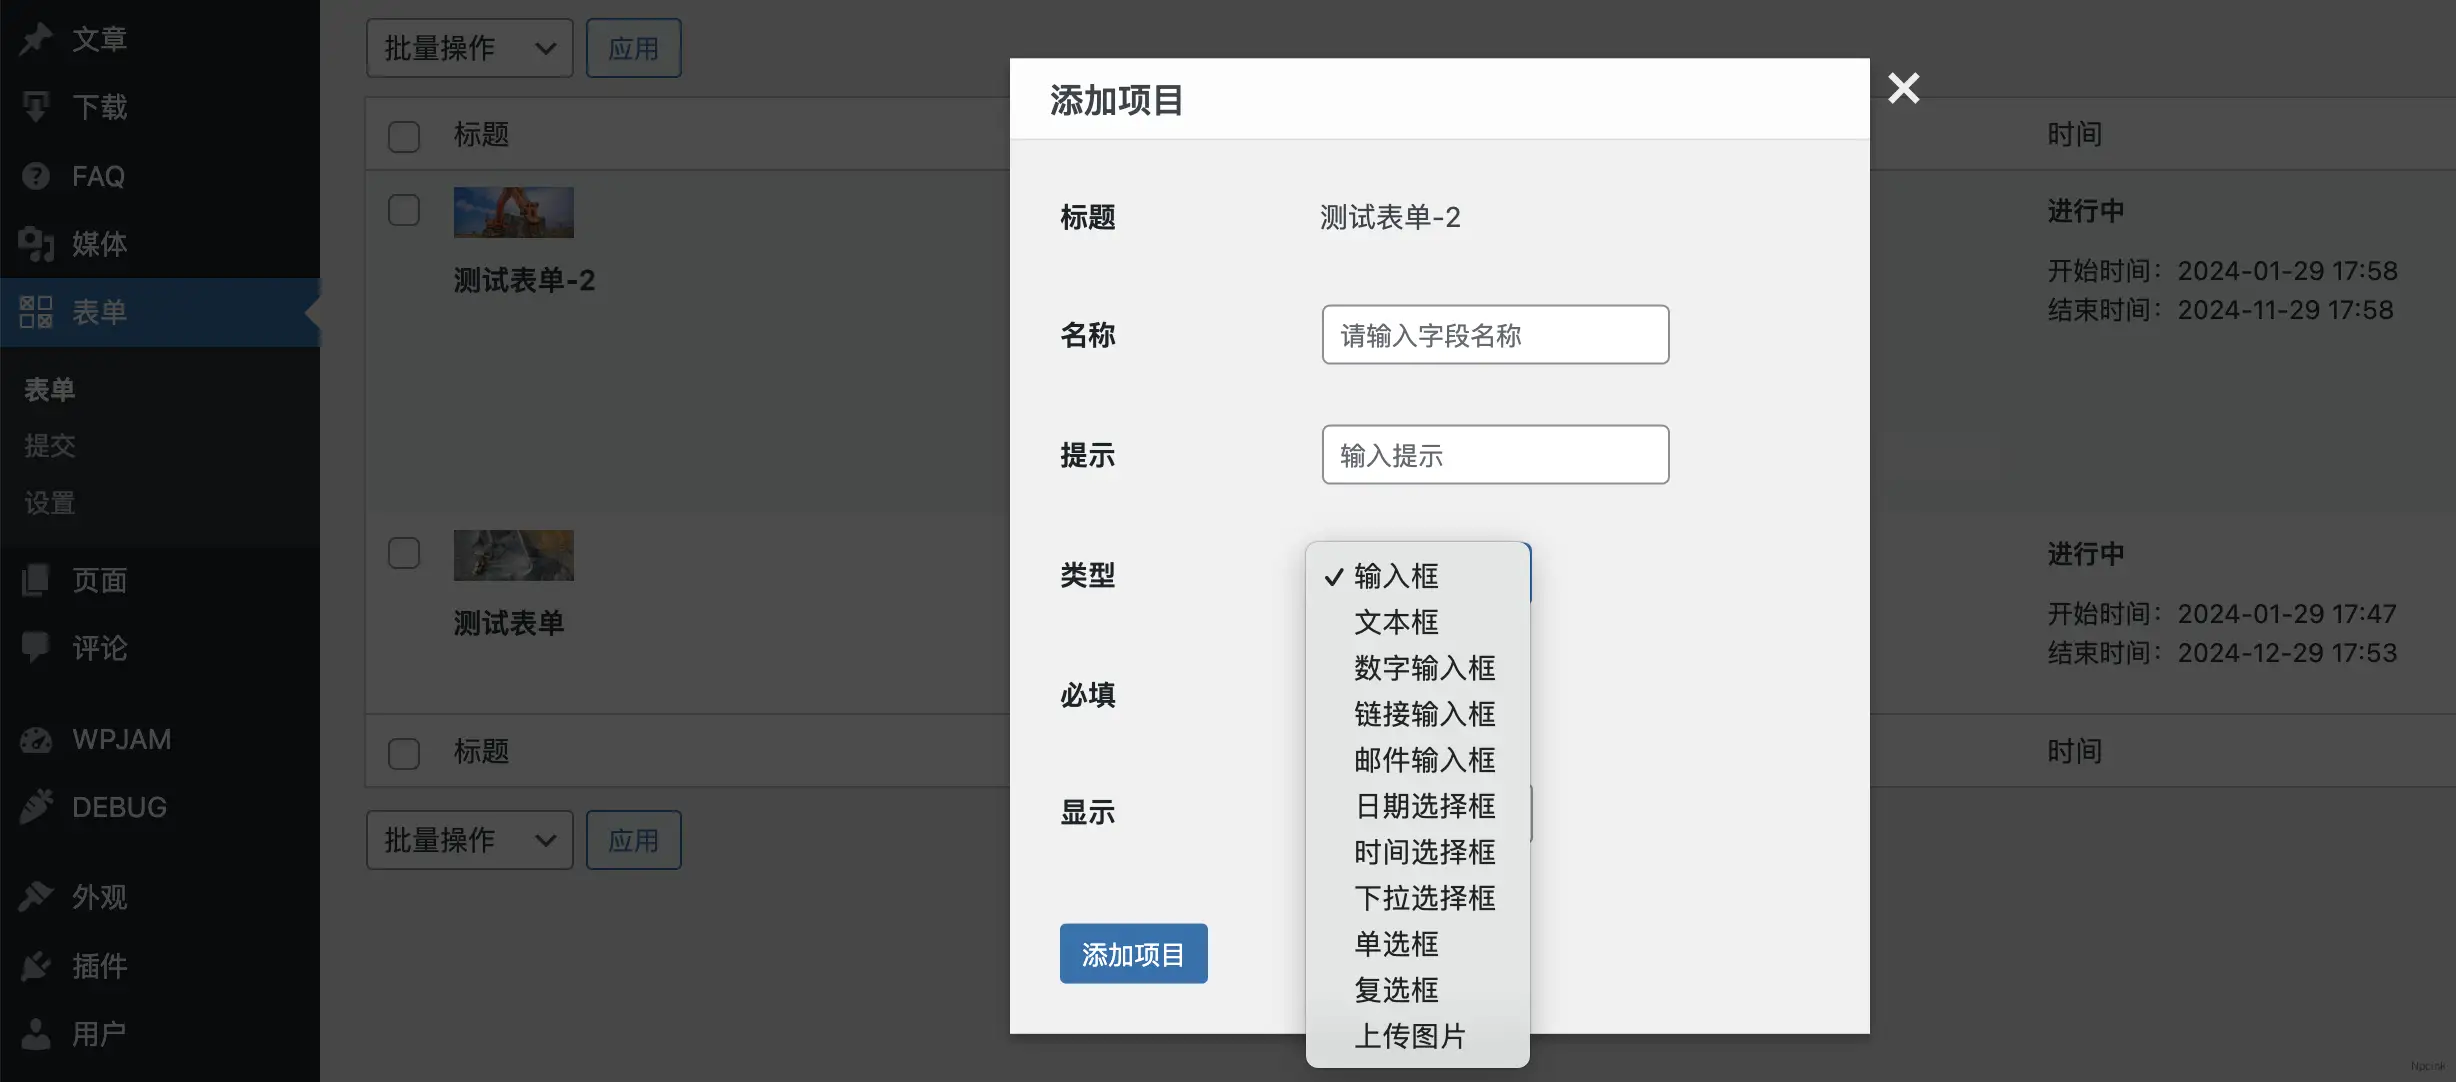Click the 媒体 media library icon
The height and width of the screenshot is (1082, 2456).
tap(36, 243)
